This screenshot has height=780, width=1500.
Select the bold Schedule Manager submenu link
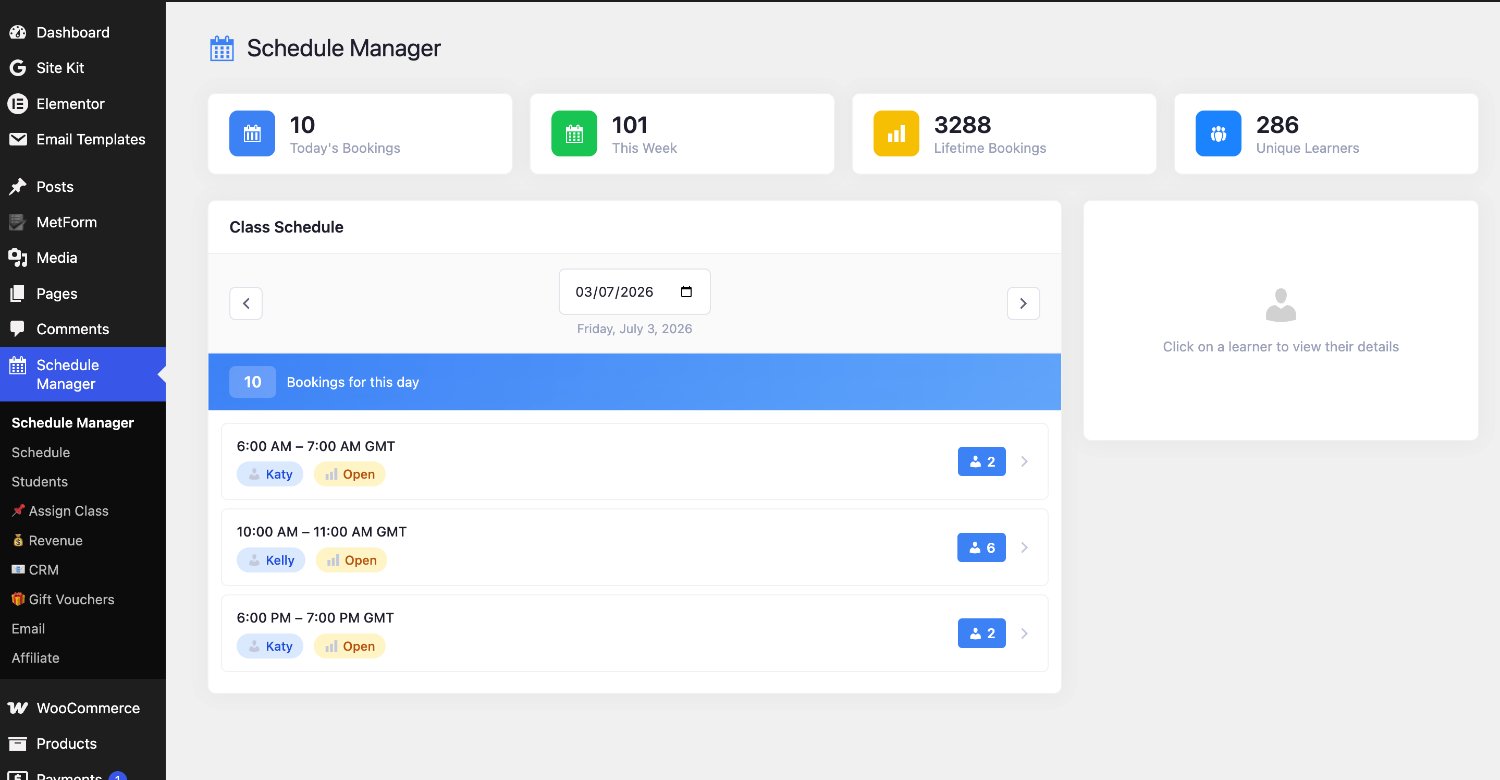point(73,423)
